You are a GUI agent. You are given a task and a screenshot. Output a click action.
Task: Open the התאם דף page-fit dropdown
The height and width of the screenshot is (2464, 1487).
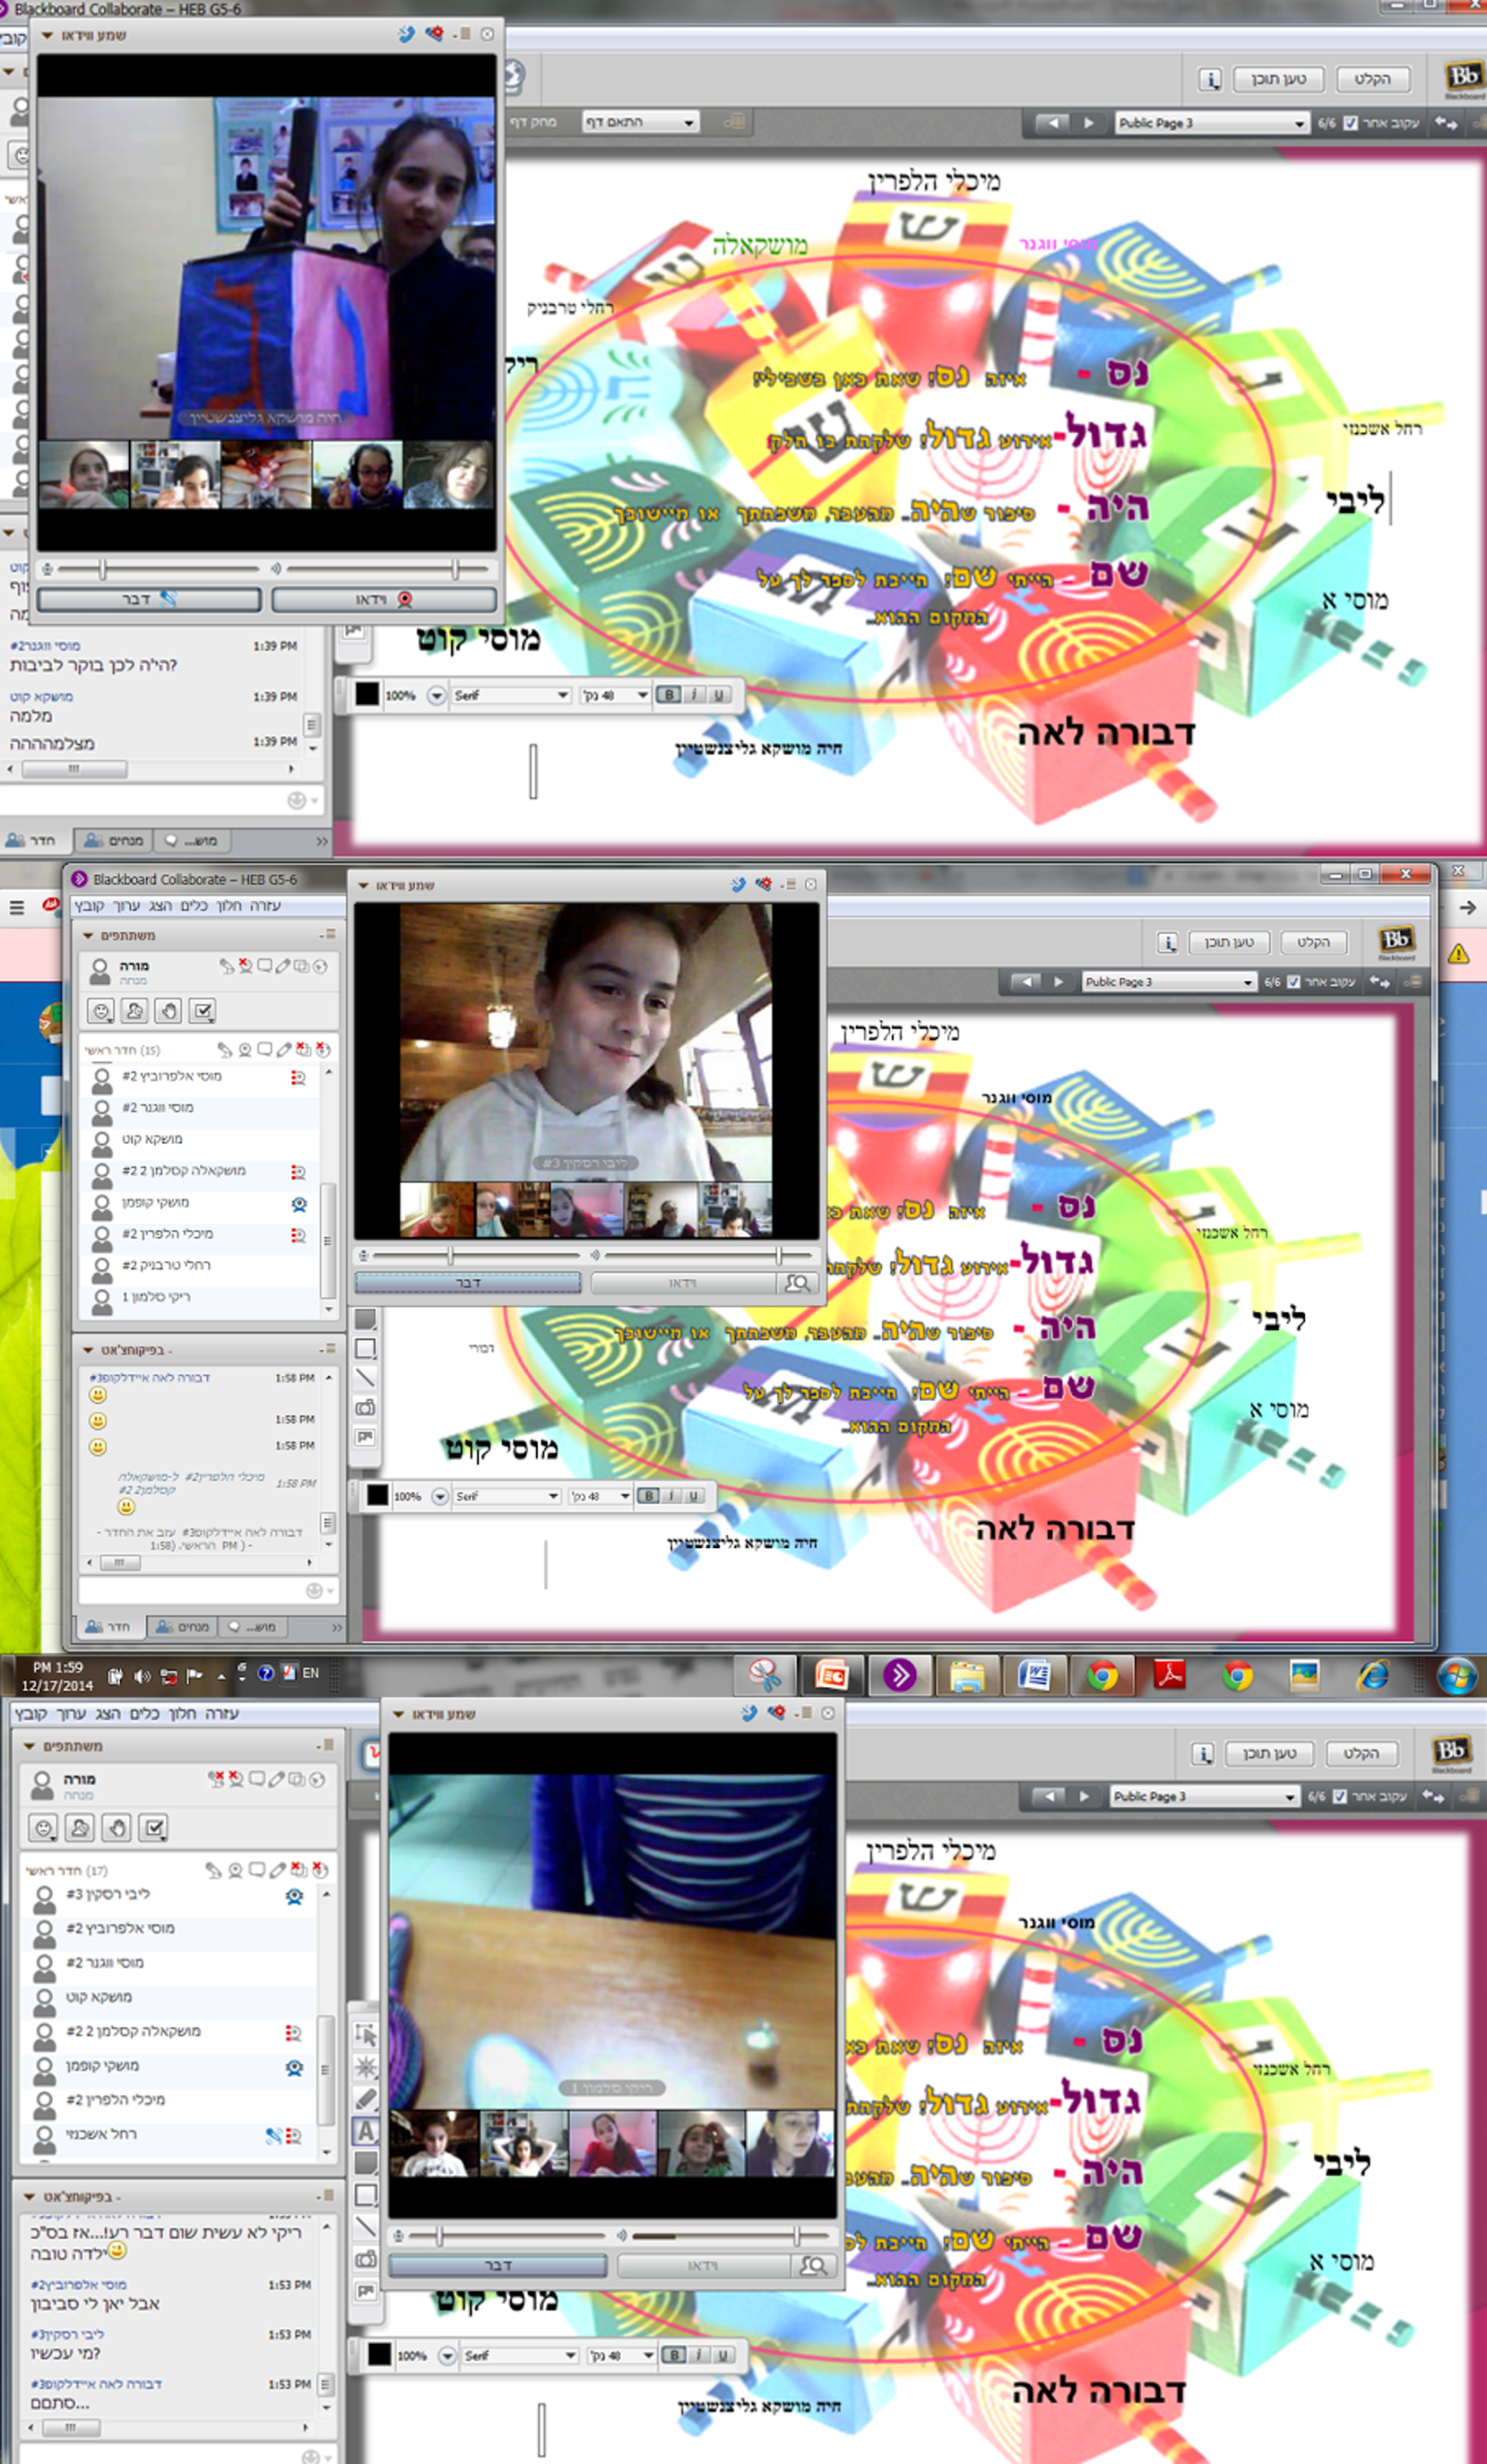(x=639, y=122)
